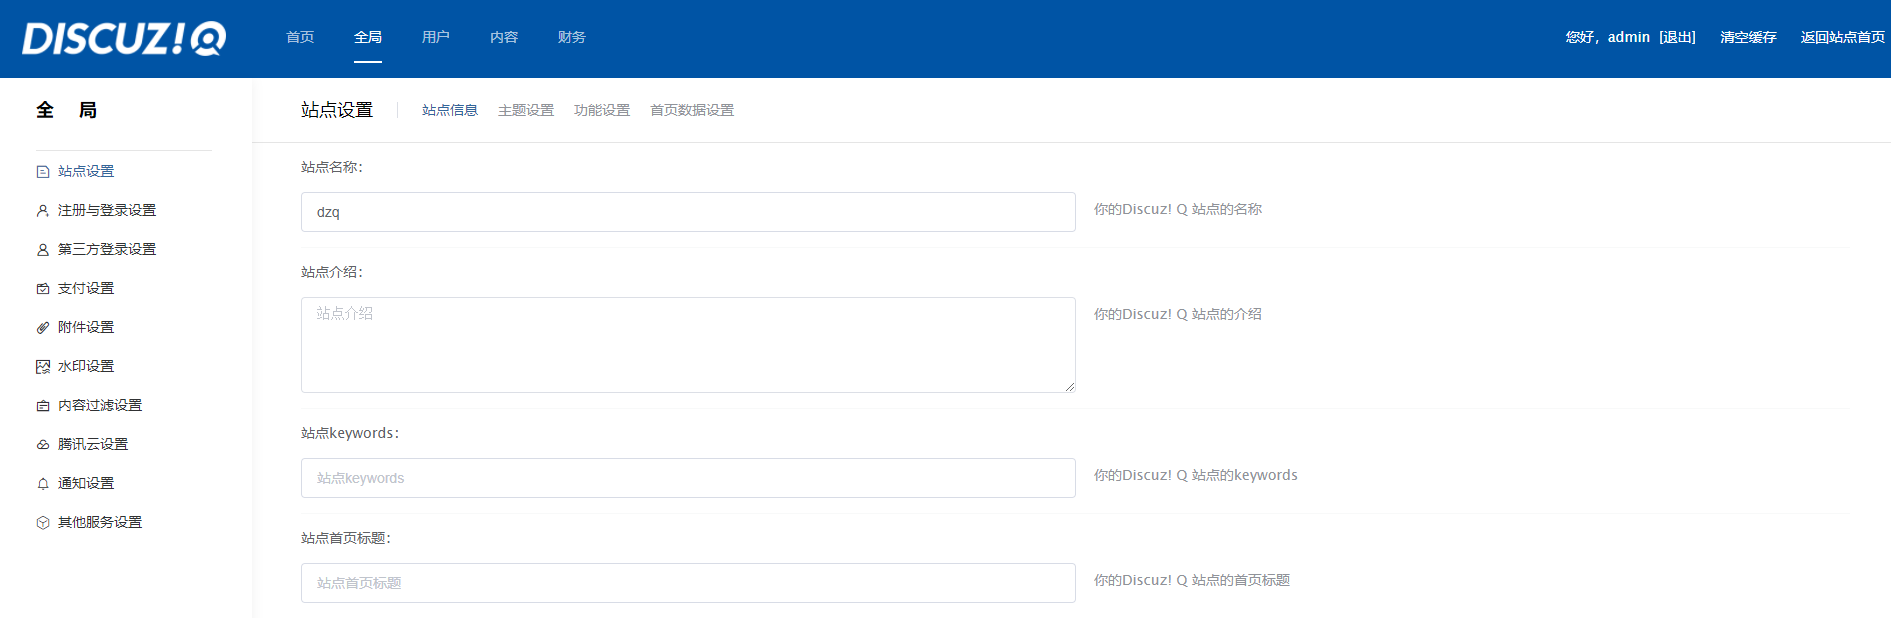This screenshot has height=618, width=1891.
Task: Switch to the 主题设置 tab
Action: tap(526, 110)
